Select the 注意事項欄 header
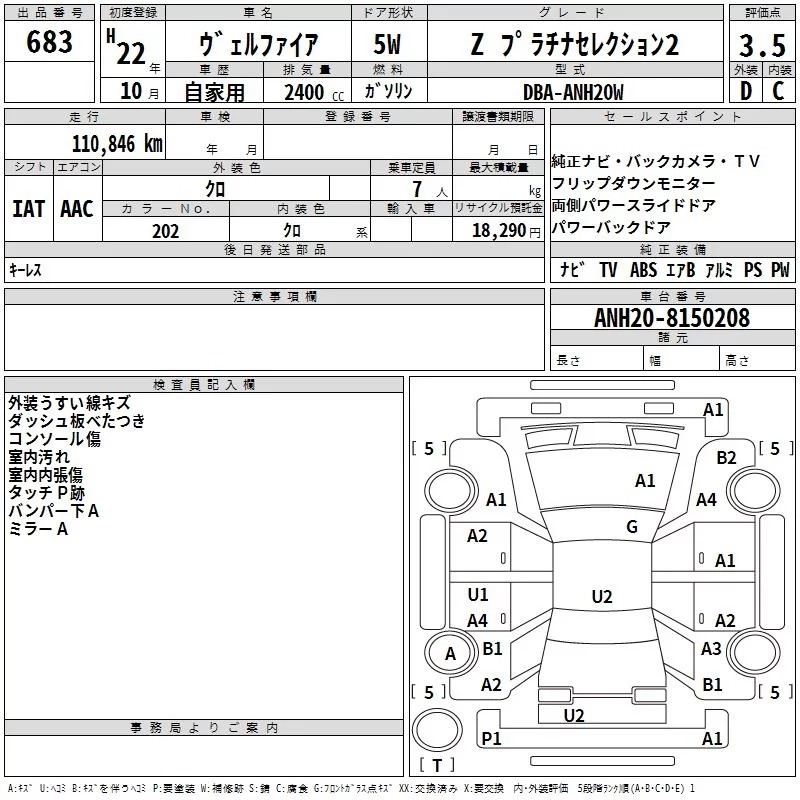Screen dimensions: 800x800 [275, 296]
